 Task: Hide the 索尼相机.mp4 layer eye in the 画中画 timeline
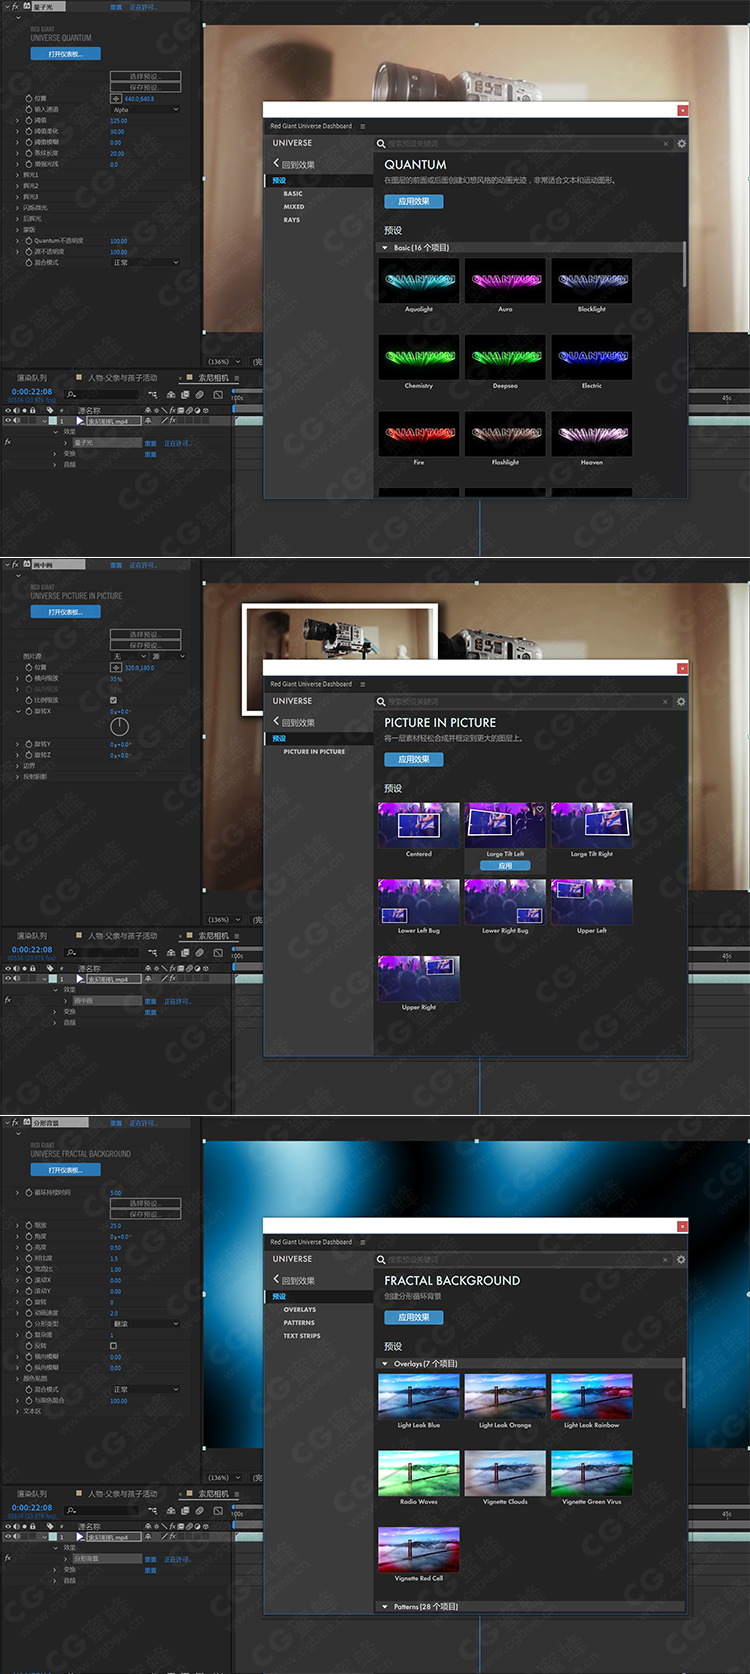tap(8, 978)
